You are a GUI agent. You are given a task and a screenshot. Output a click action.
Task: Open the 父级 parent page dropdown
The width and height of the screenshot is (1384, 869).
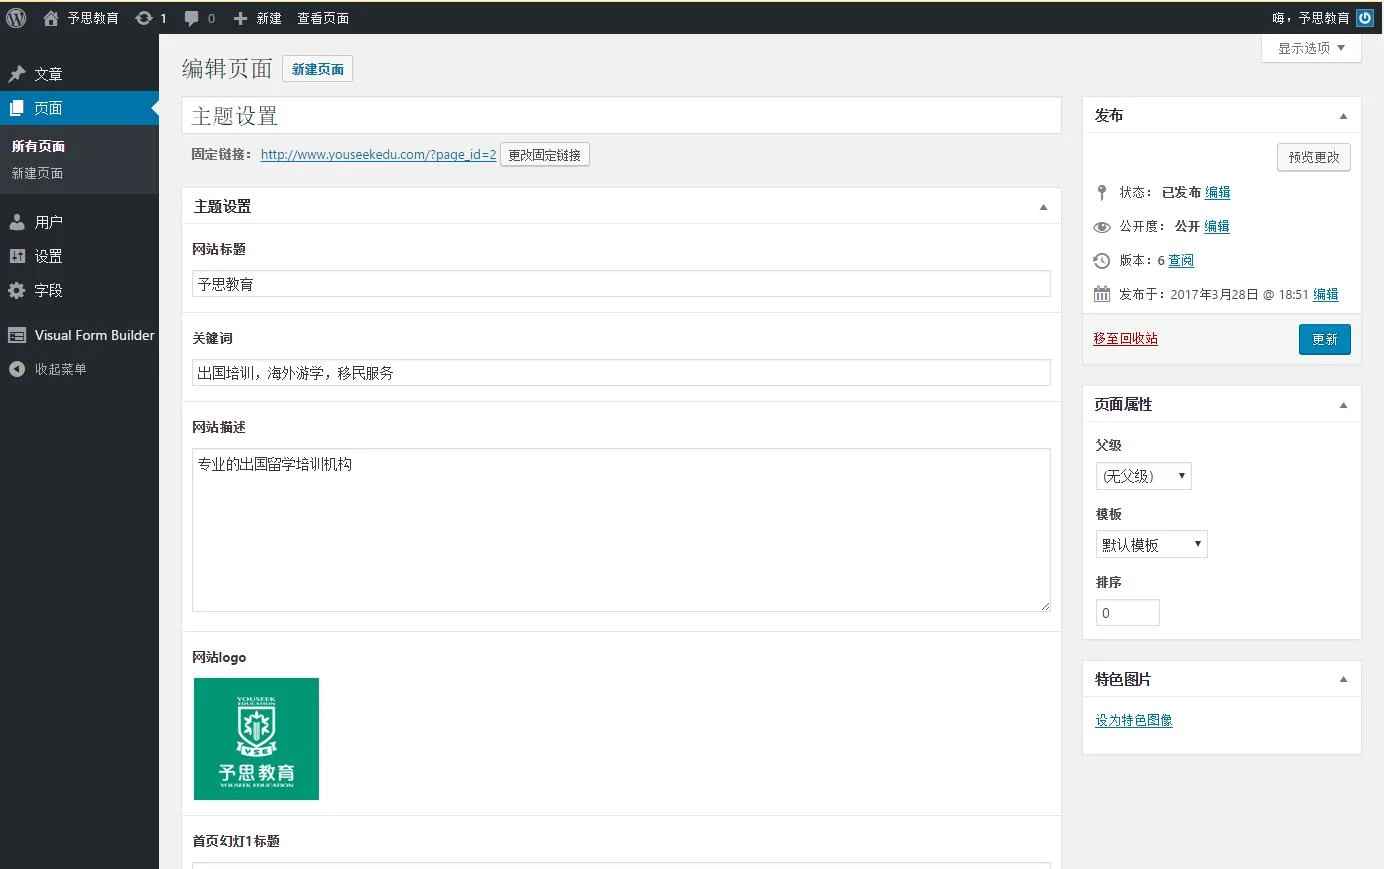[x=1143, y=476]
